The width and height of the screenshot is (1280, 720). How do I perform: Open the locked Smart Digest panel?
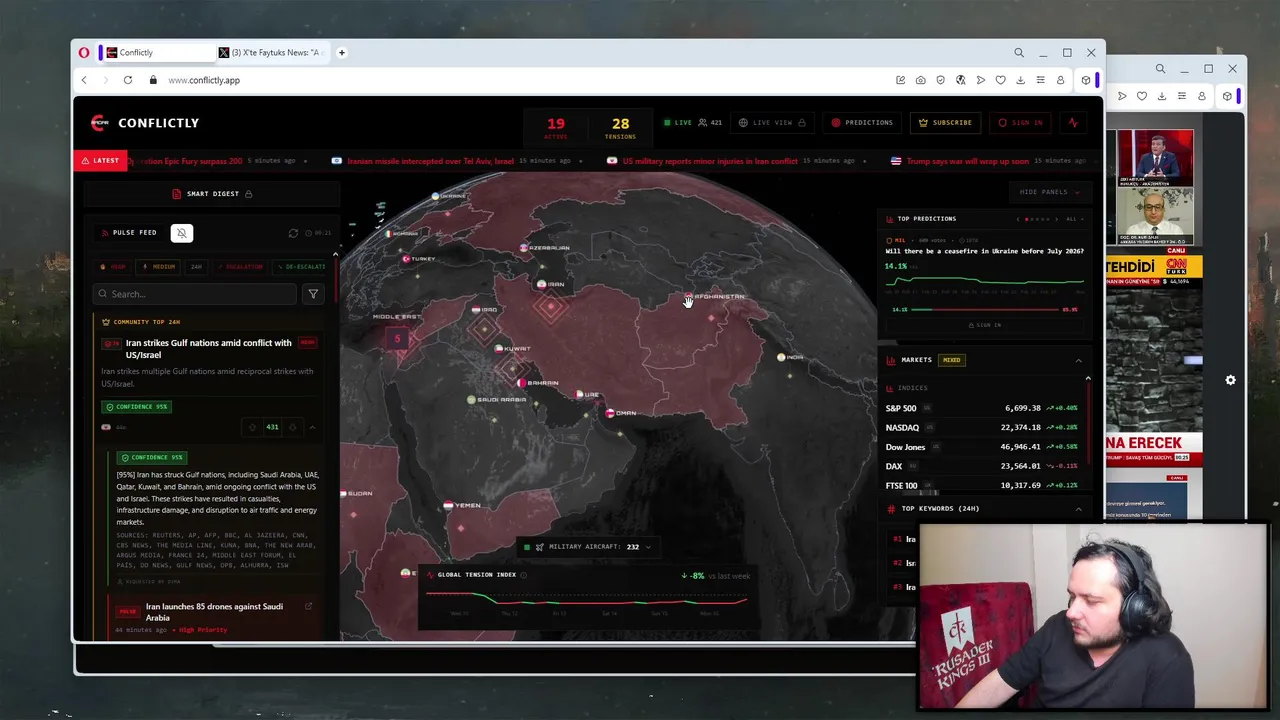[x=212, y=194]
